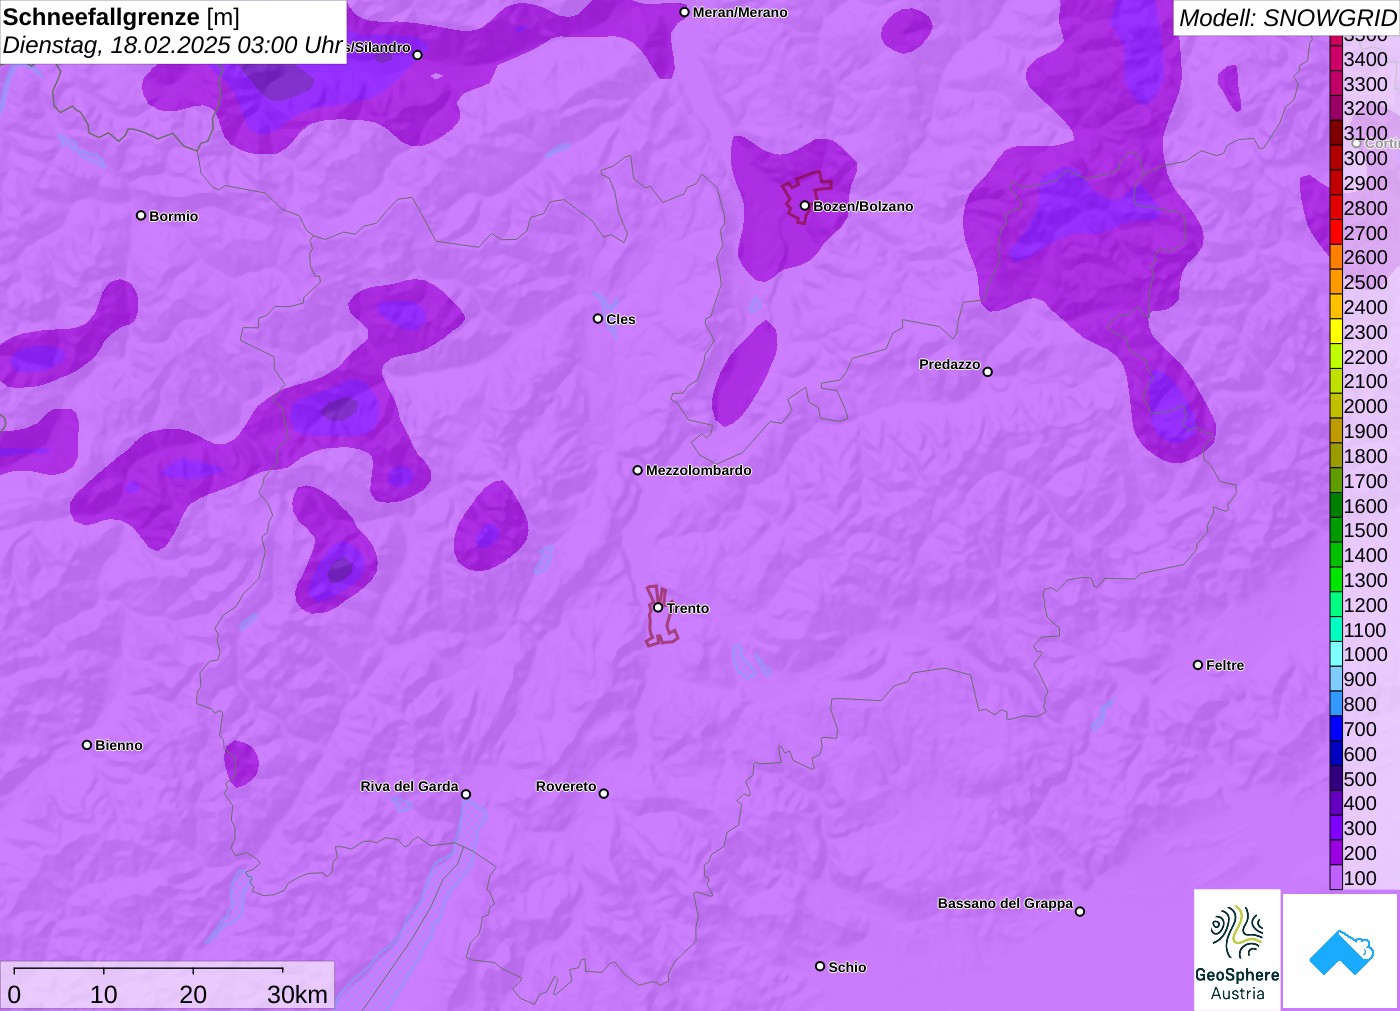This screenshot has height=1011, width=1400.
Task: Click the Riva del Garda label text
Action: pos(409,786)
